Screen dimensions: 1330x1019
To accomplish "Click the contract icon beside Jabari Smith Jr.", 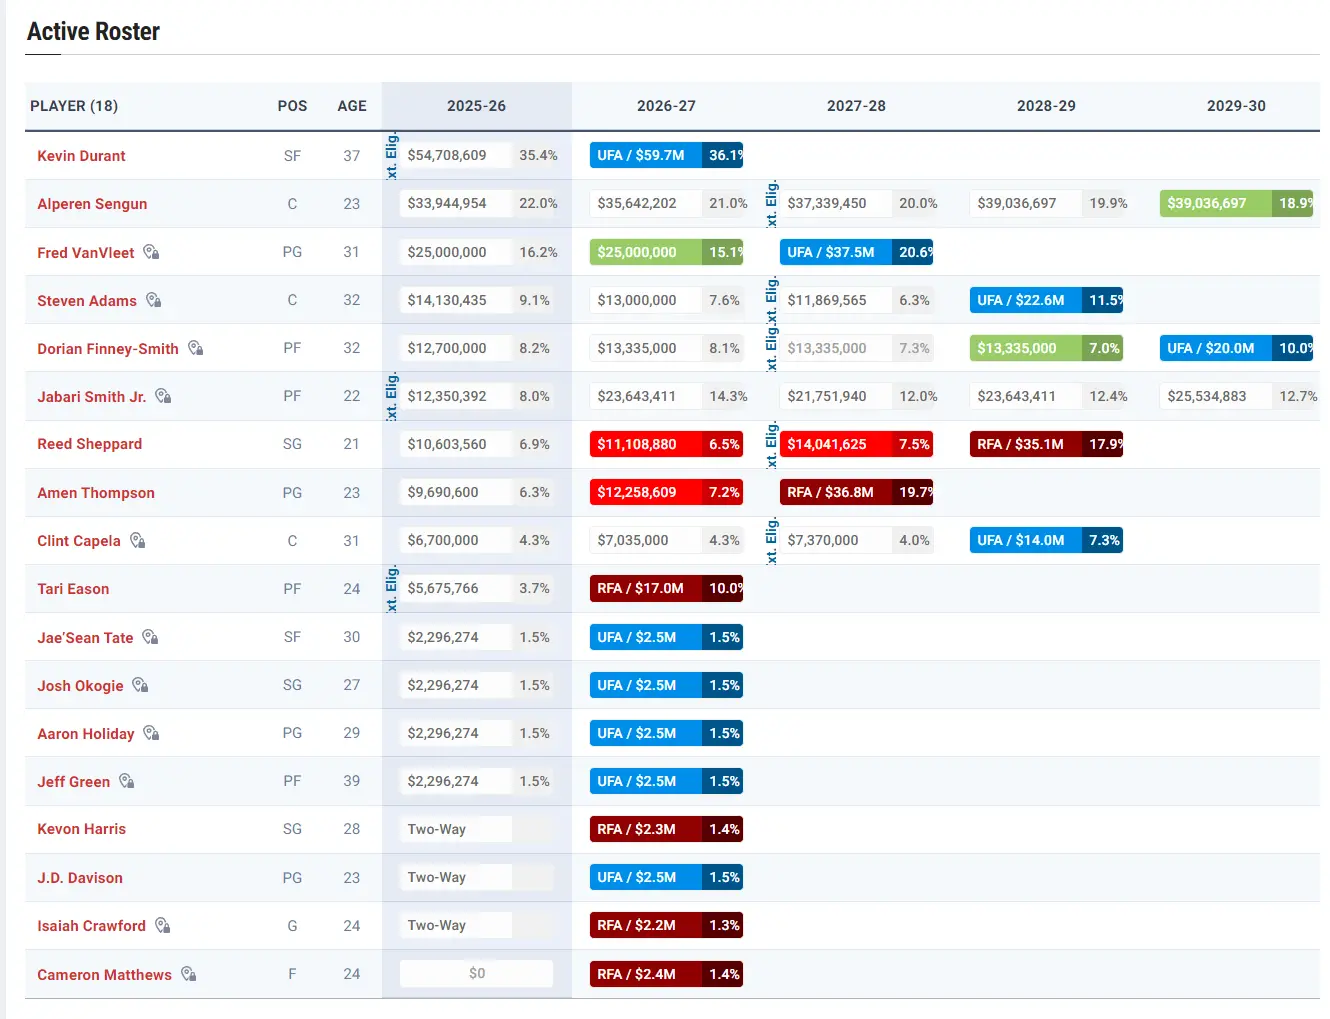I will tap(163, 396).
